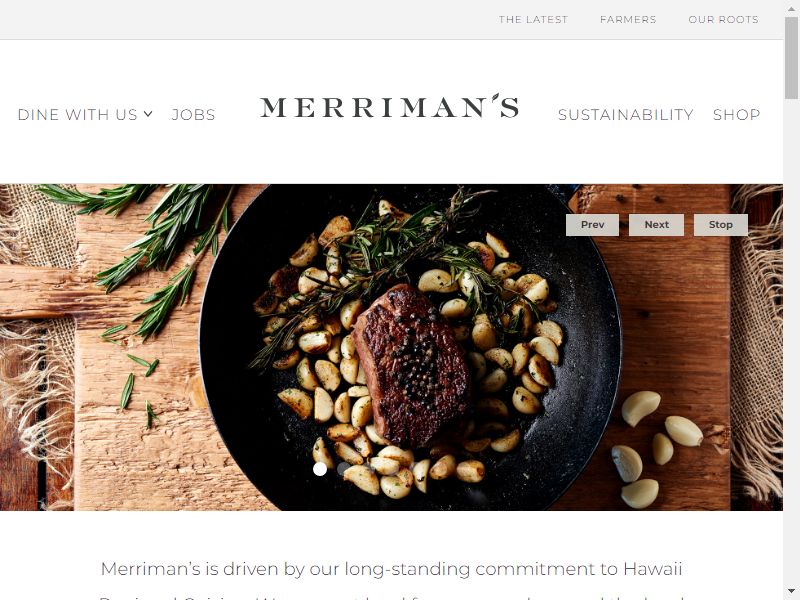Click the Dine With Us menu label
Viewport: 800px width, 600px height.
pyautogui.click(x=78, y=114)
